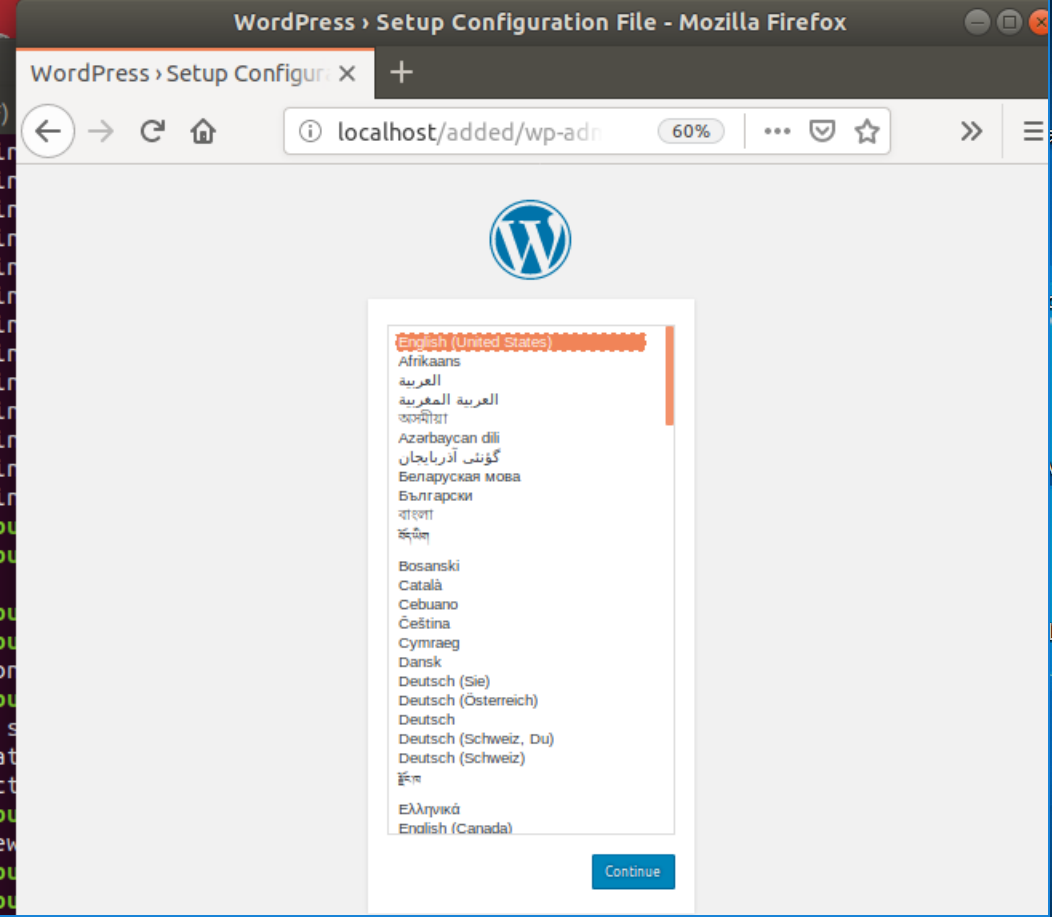Select English (United States) language
Screen dimensions: 1052x917
(x=521, y=342)
